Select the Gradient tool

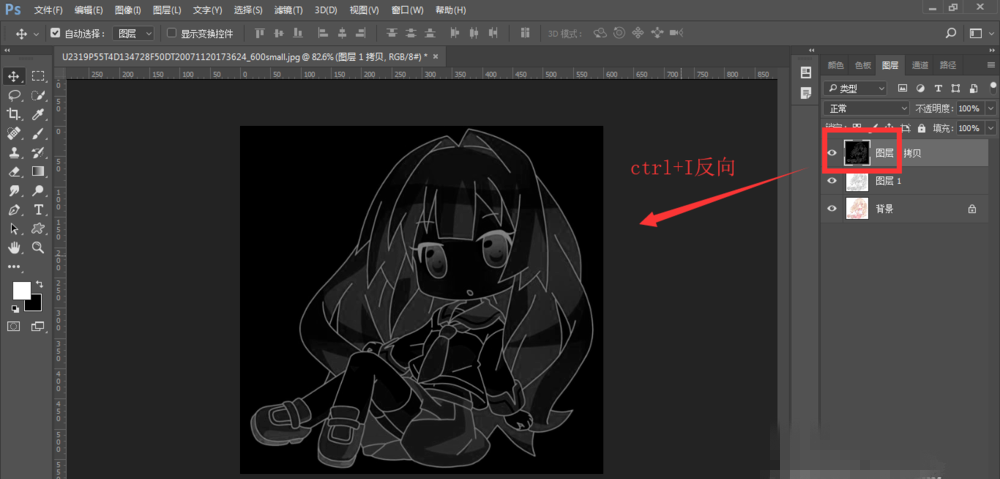click(38, 171)
